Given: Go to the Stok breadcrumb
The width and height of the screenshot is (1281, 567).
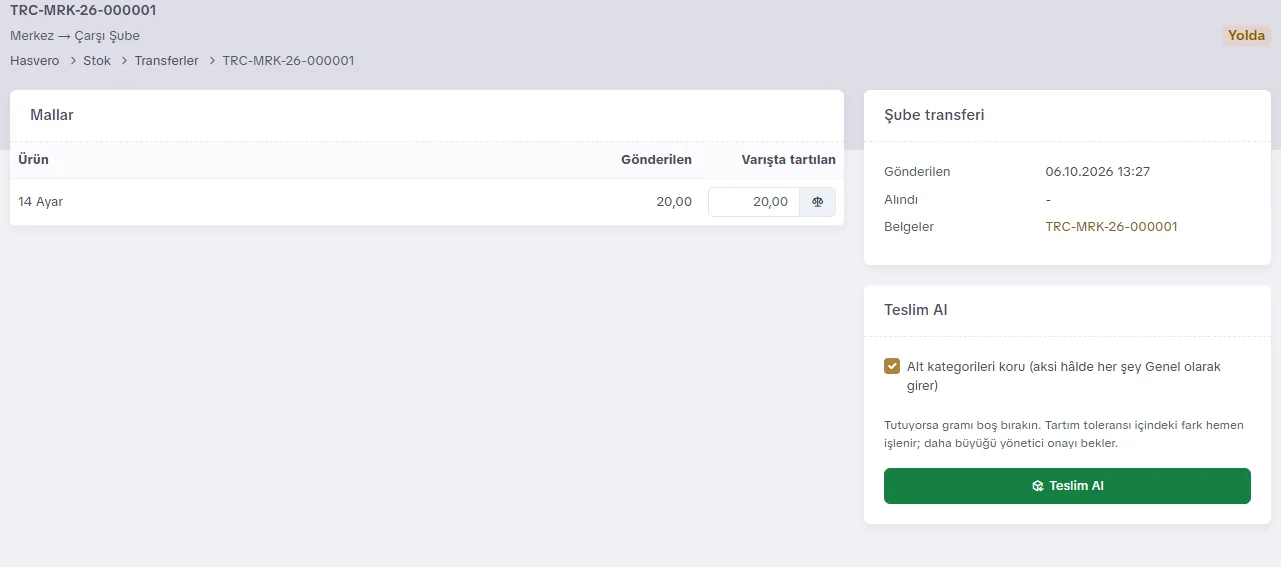Looking at the screenshot, I should [97, 61].
